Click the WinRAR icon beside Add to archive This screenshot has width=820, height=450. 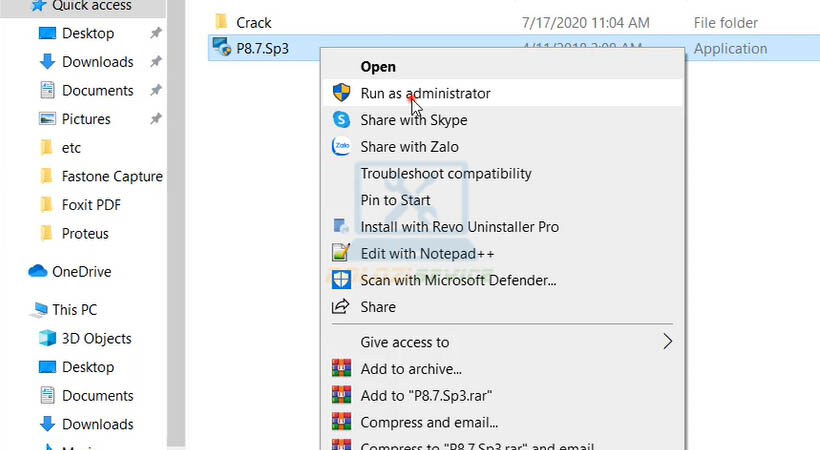[342, 369]
